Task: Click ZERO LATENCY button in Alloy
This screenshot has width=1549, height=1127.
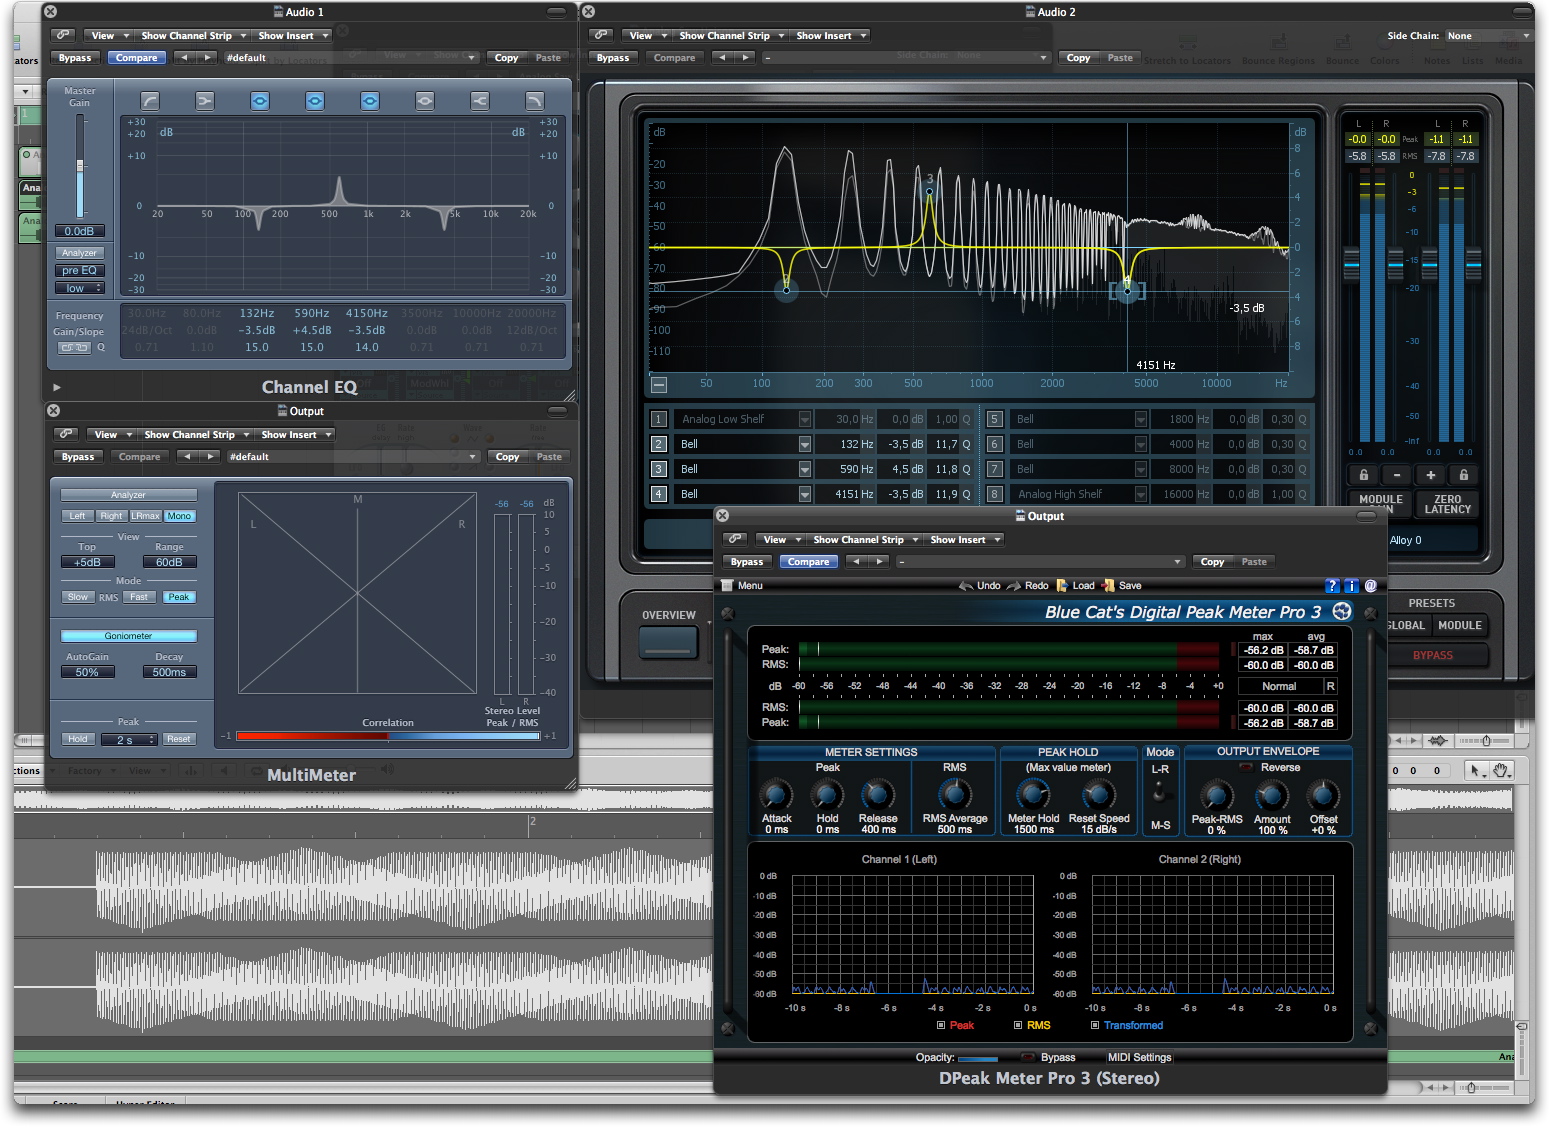Action: pyautogui.click(x=1447, y=504)
